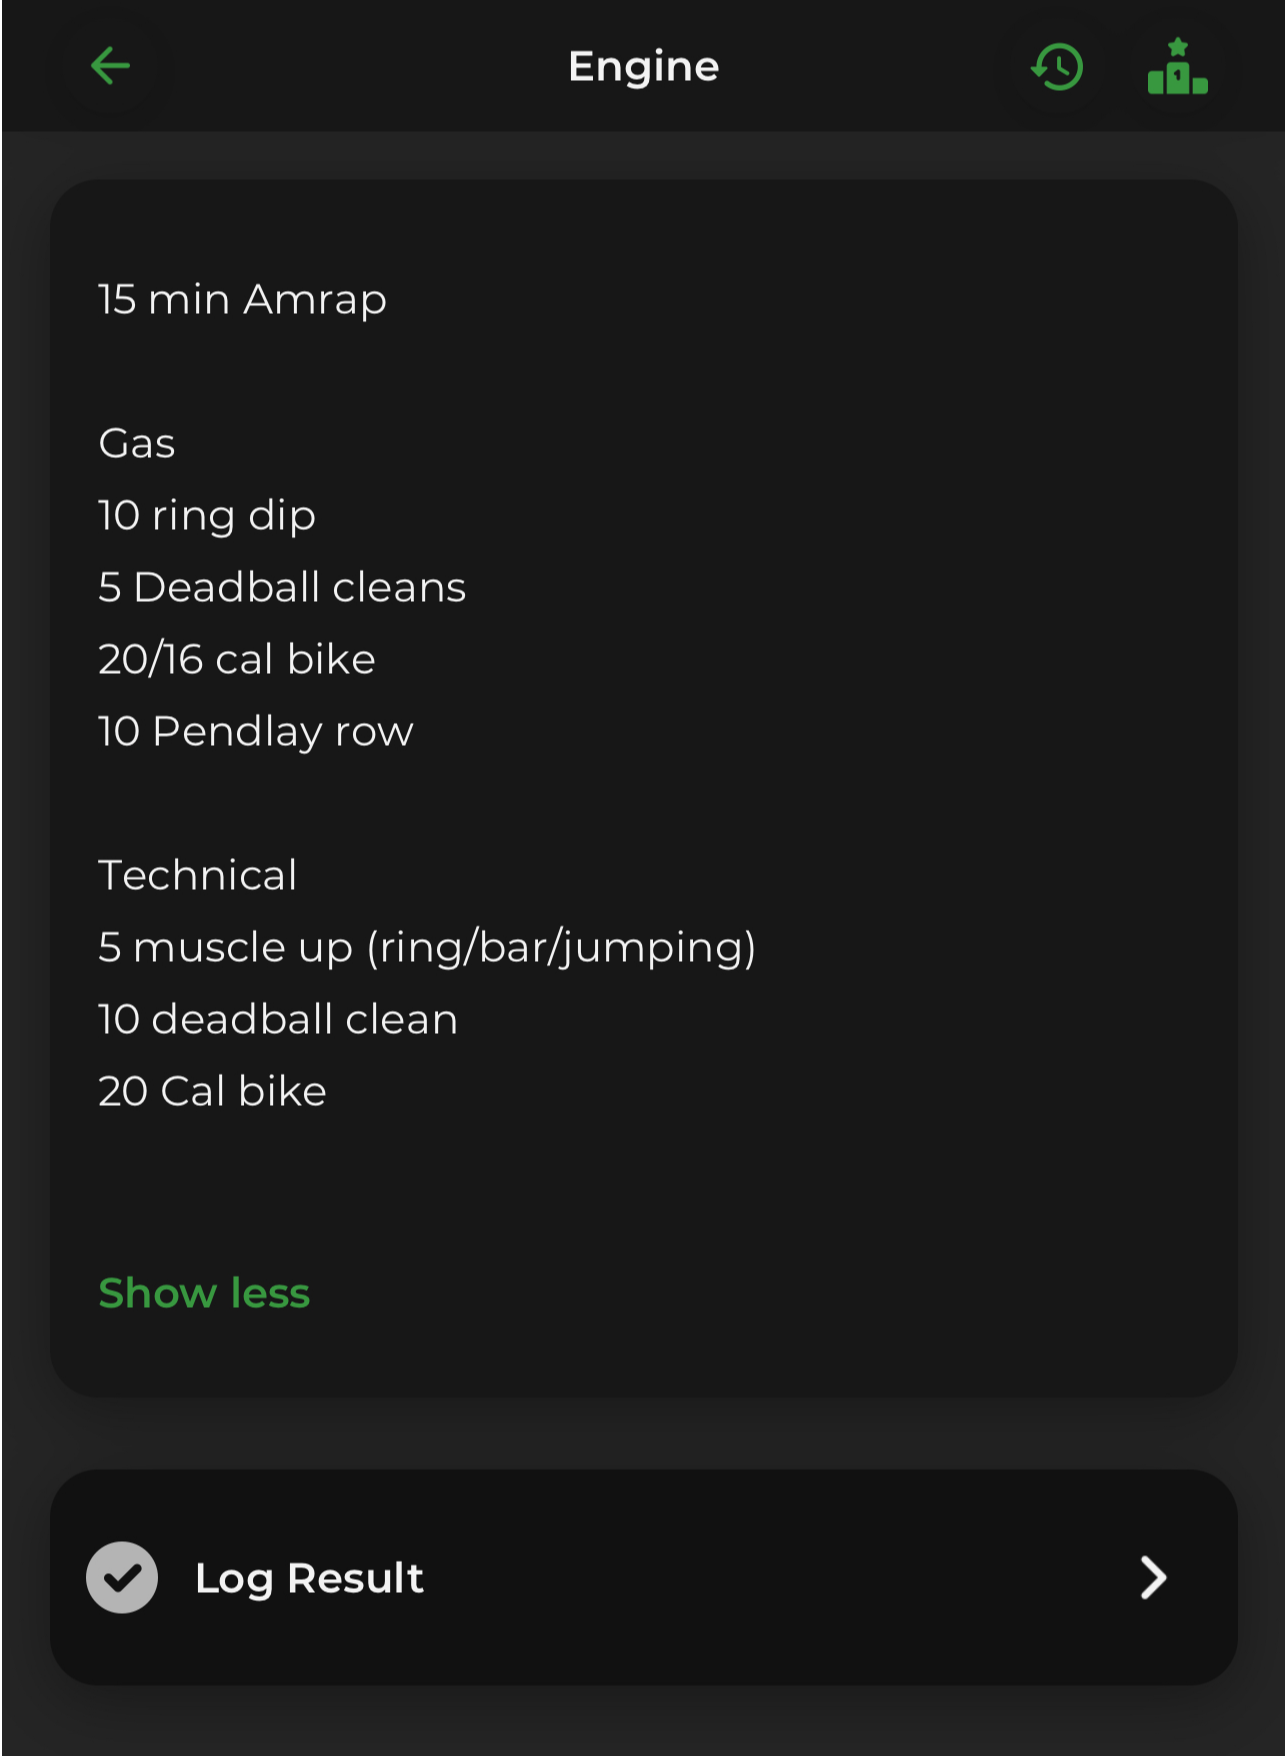Tap the green back arrow
The width and height of the screenshot is (1285, 1756).
(110, 67)
